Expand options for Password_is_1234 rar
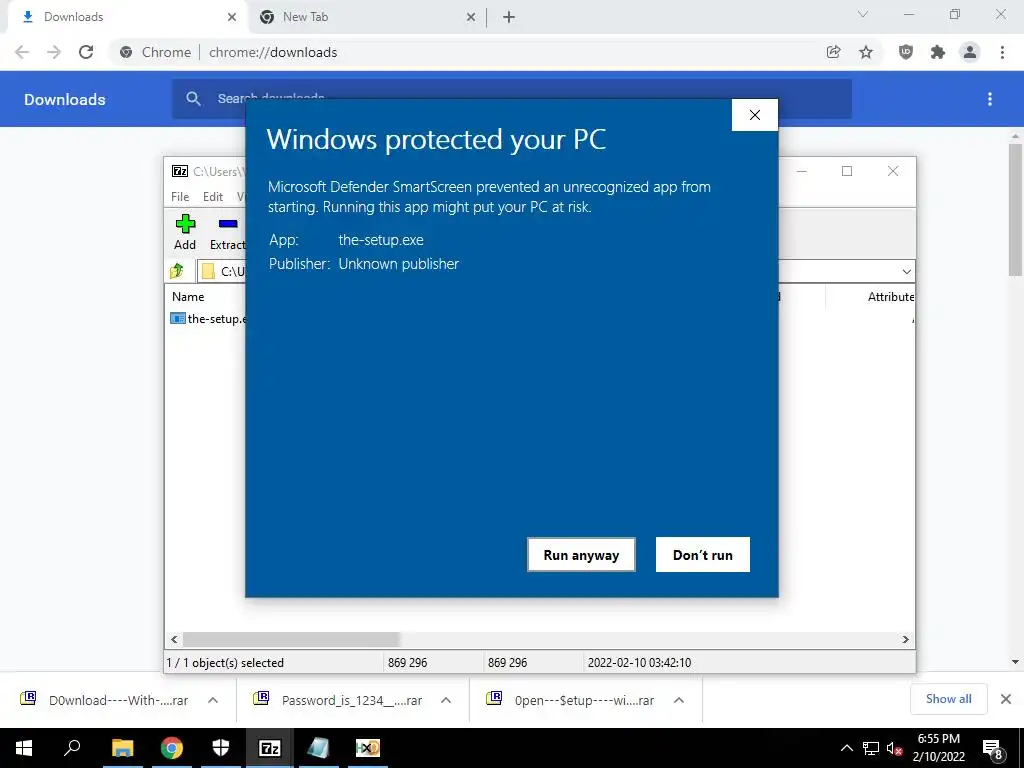The image size is (1024, 768). pyautogui.click(x=446, y=700)
